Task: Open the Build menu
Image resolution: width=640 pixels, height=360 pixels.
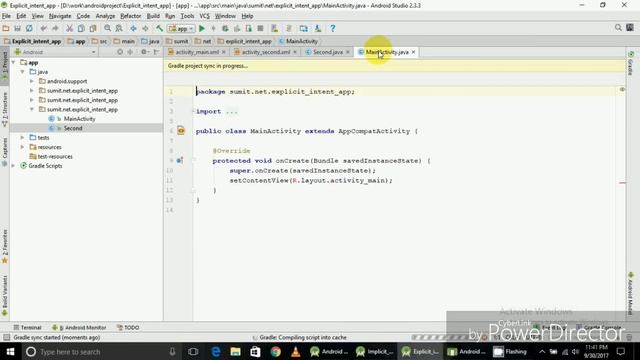Action: (153, 16)
